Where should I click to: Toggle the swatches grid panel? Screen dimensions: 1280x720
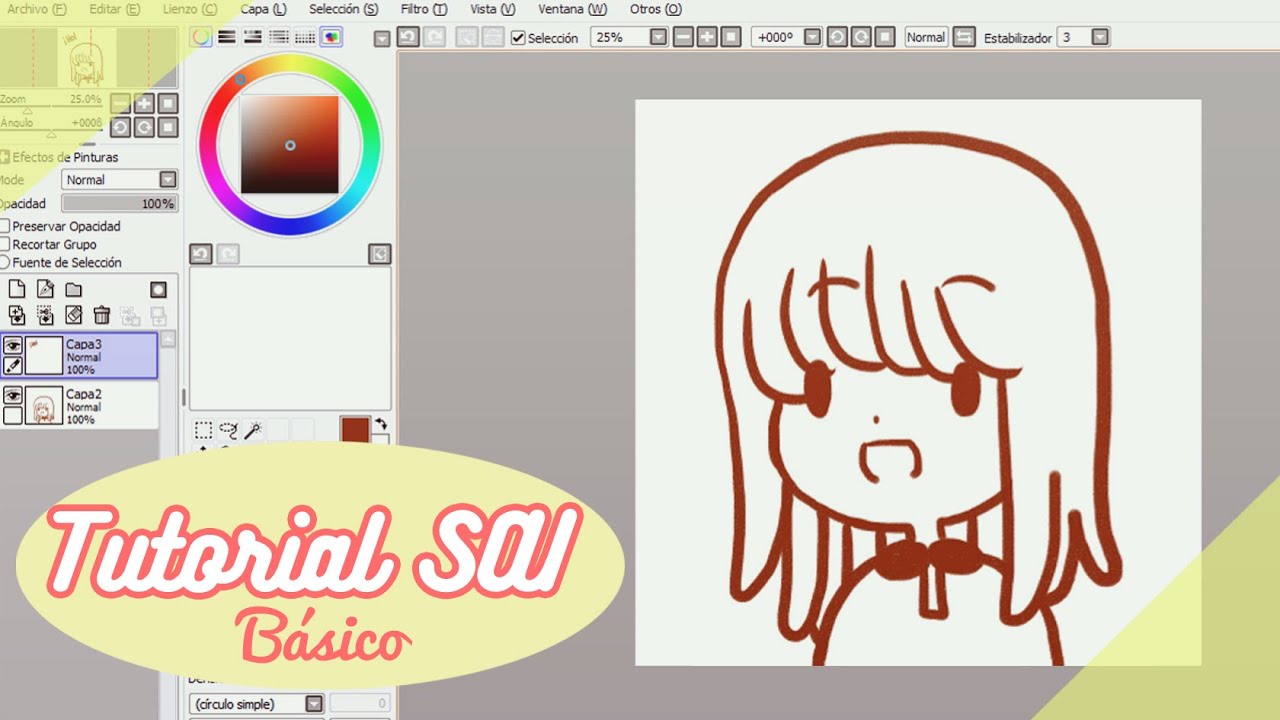[305, 37]
